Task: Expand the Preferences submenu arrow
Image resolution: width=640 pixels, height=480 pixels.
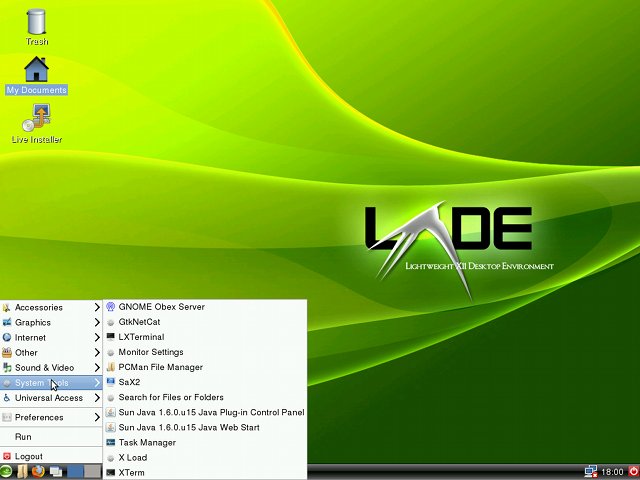Action: click(x=97, y=417)
